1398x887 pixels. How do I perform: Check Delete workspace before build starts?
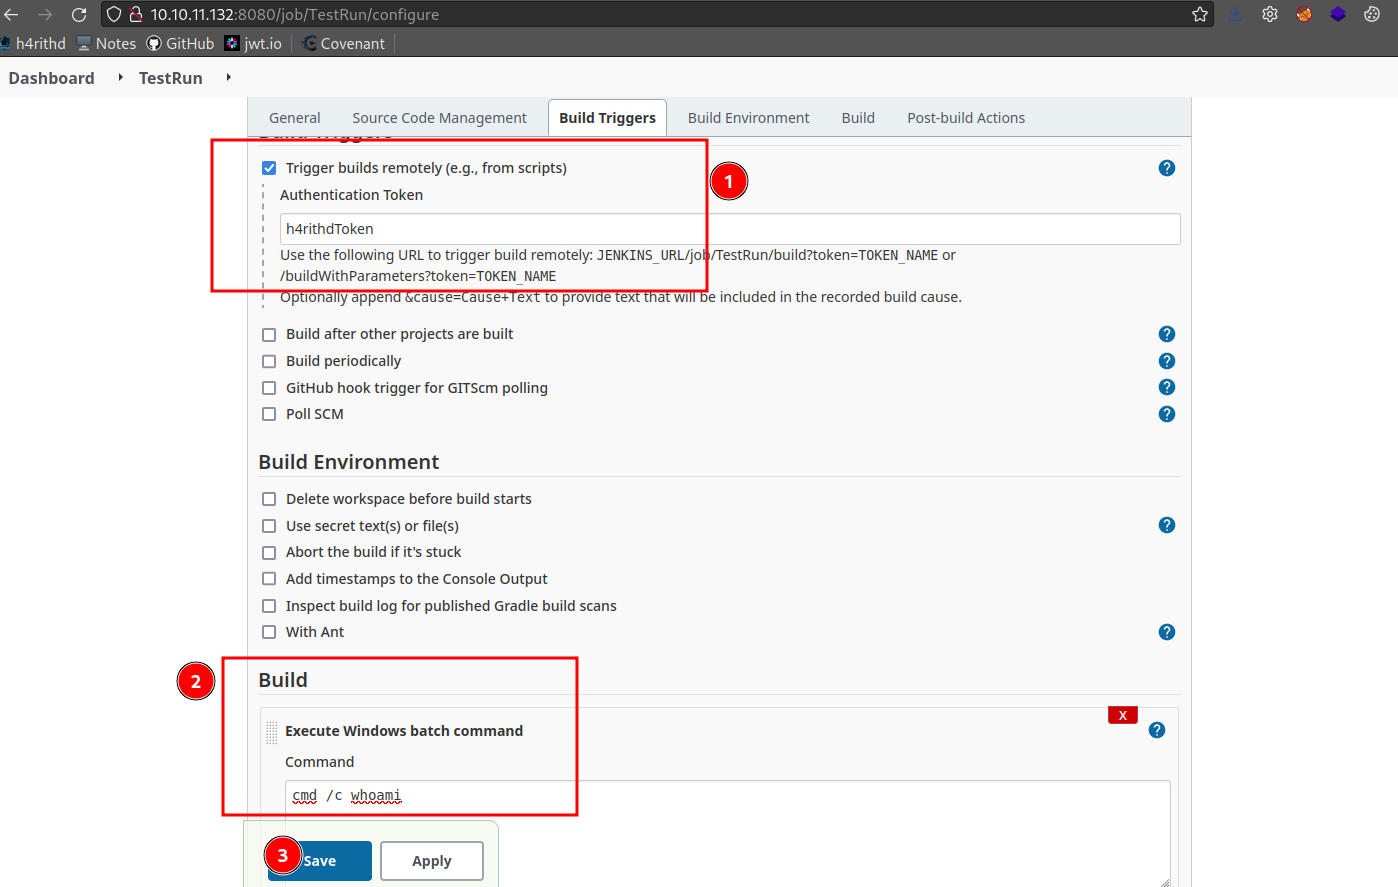[x=269, y=499]
